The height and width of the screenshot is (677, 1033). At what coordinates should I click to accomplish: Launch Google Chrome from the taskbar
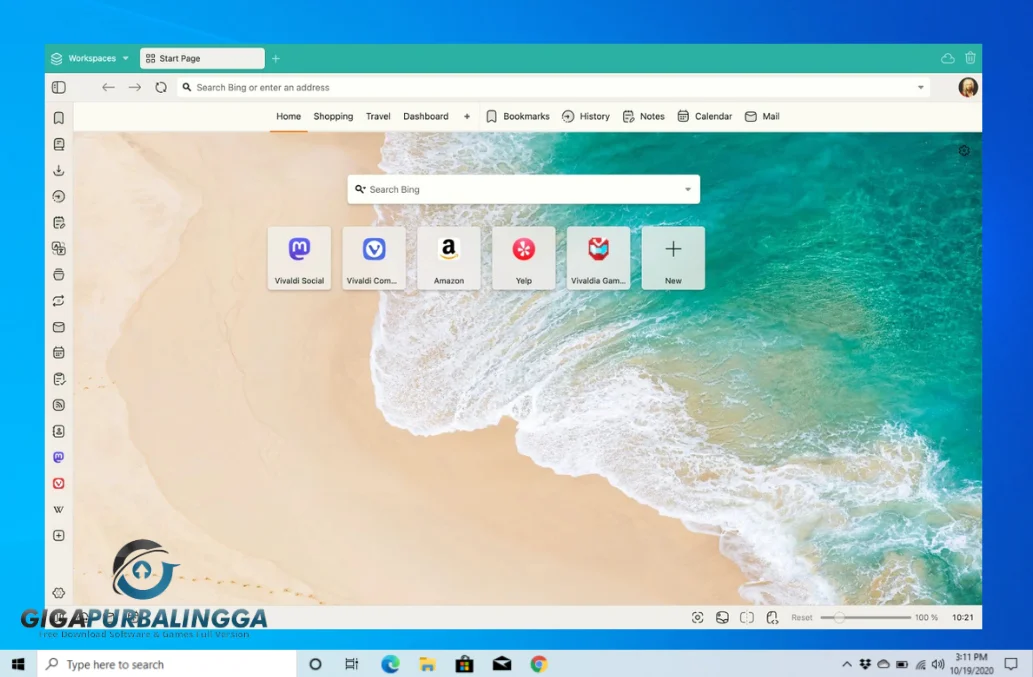538,663
